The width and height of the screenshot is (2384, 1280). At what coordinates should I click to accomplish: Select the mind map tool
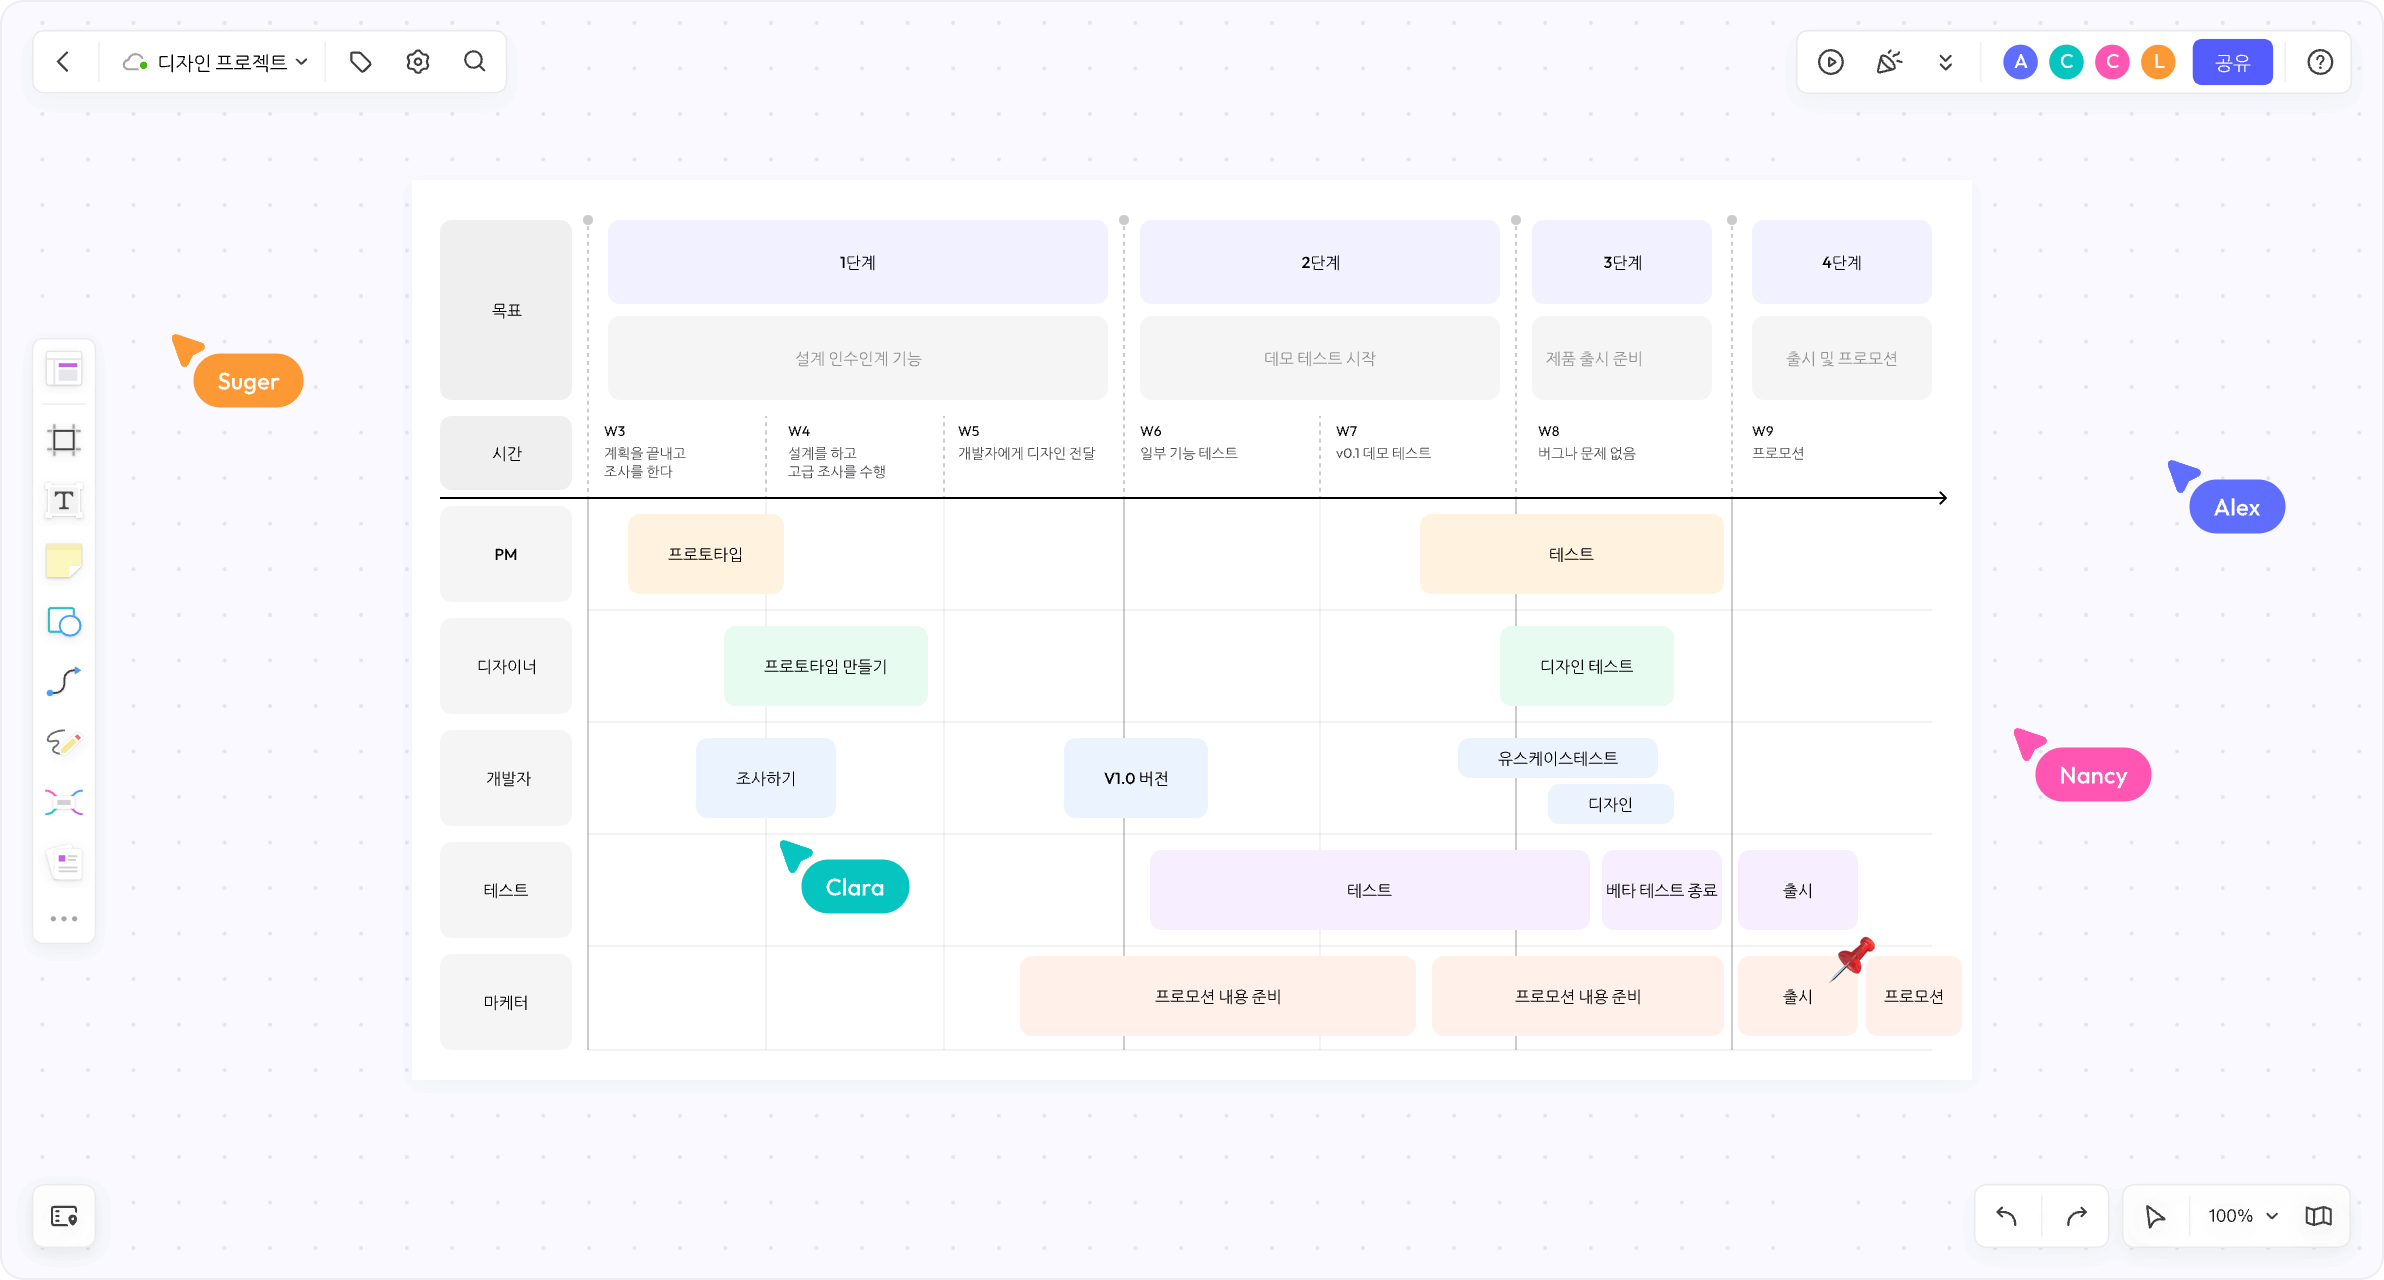pos(64,802)
